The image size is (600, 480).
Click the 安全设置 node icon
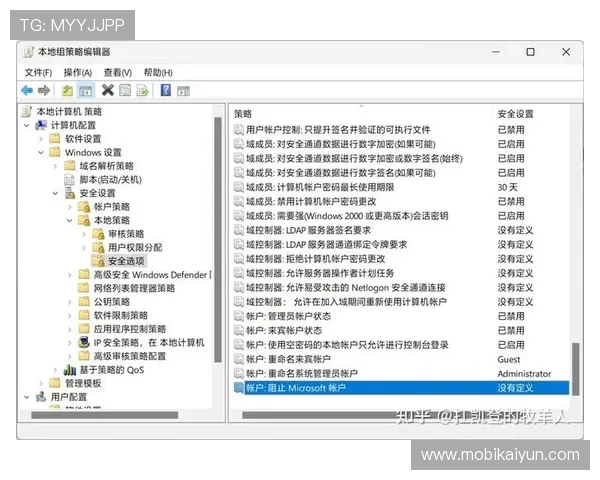tap(70, 193)
